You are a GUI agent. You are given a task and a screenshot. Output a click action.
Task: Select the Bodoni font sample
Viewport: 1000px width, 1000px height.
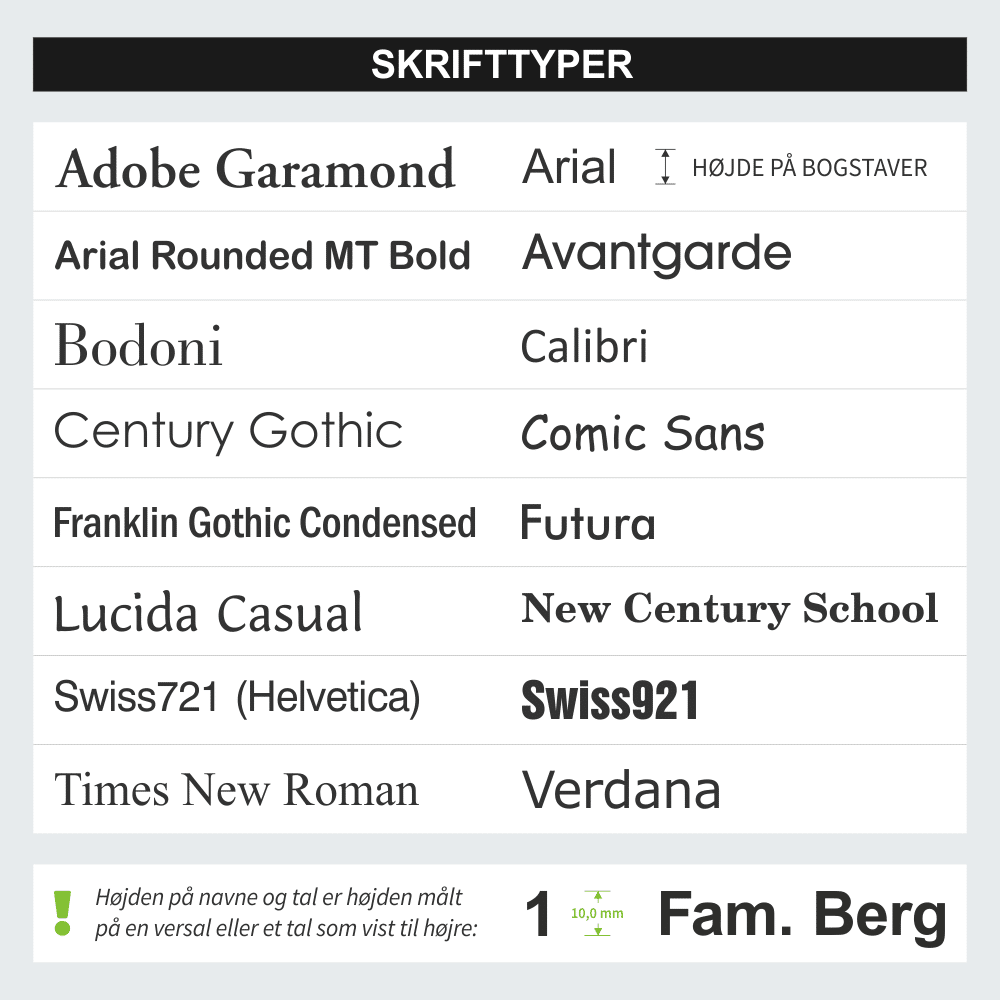point(138,345)
